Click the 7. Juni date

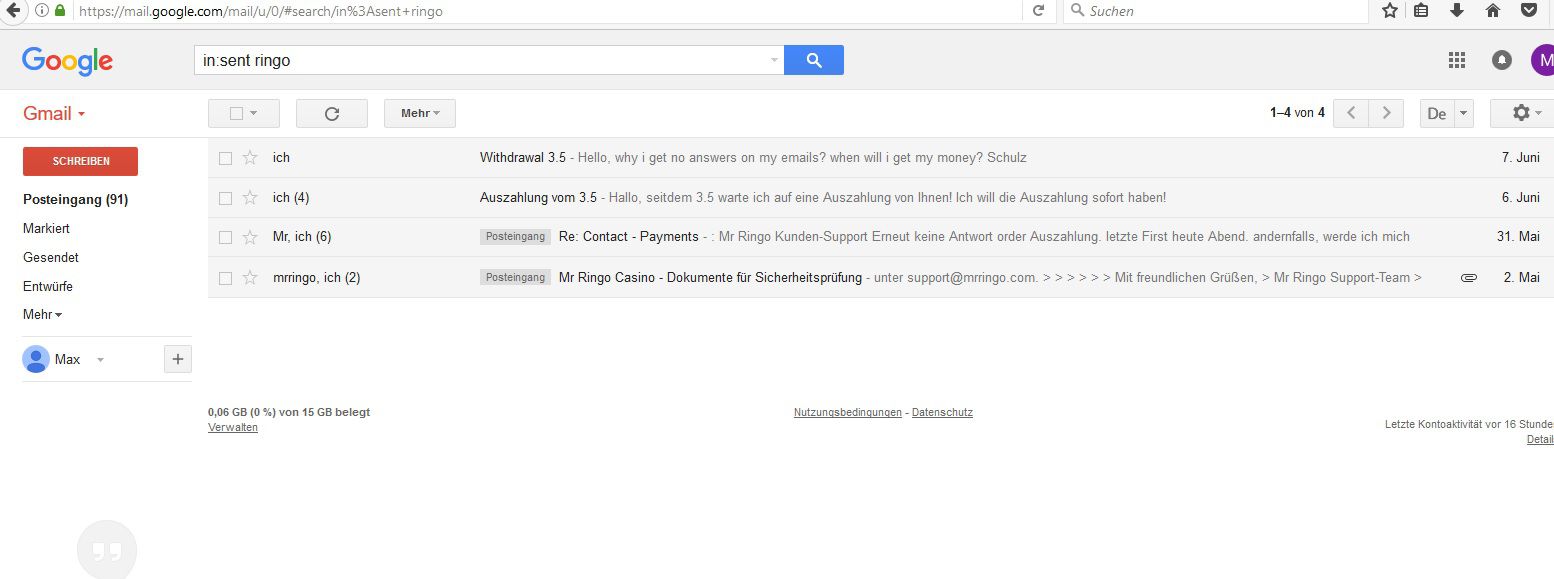(x=1520, y=157)
